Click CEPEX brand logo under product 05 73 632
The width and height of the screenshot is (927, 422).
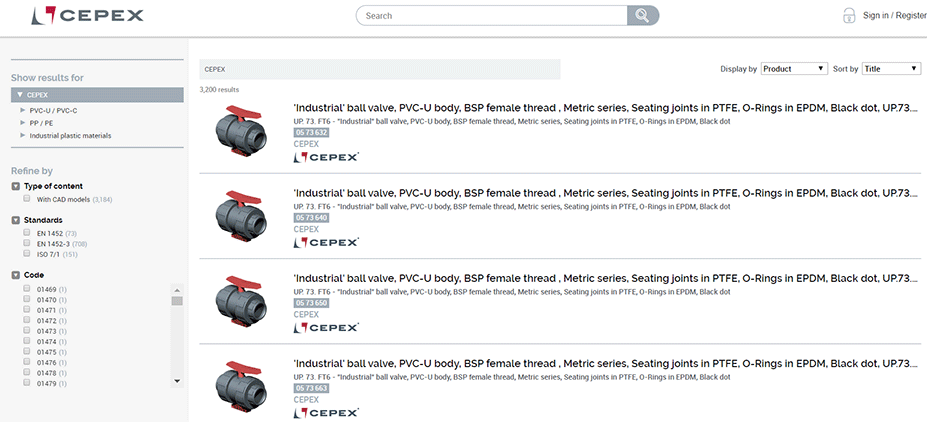(x=326, y=157)
